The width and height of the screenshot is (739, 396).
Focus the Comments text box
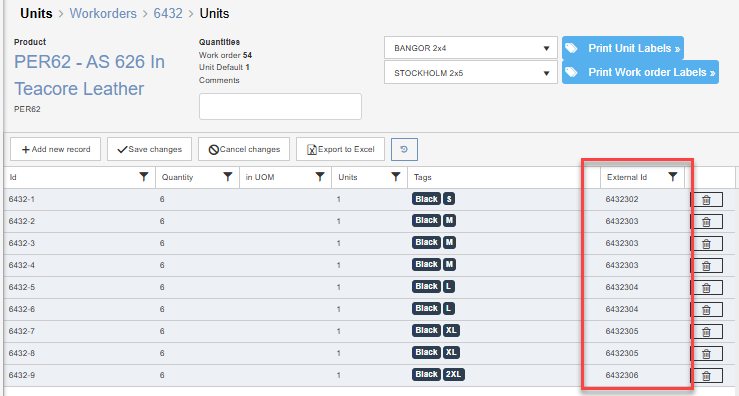[x=280, y=106]
